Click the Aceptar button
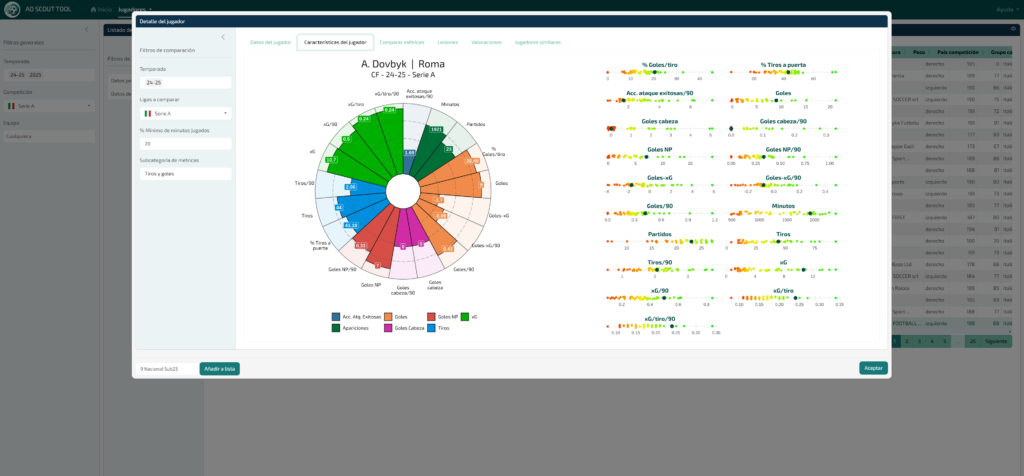 point(873,368)
